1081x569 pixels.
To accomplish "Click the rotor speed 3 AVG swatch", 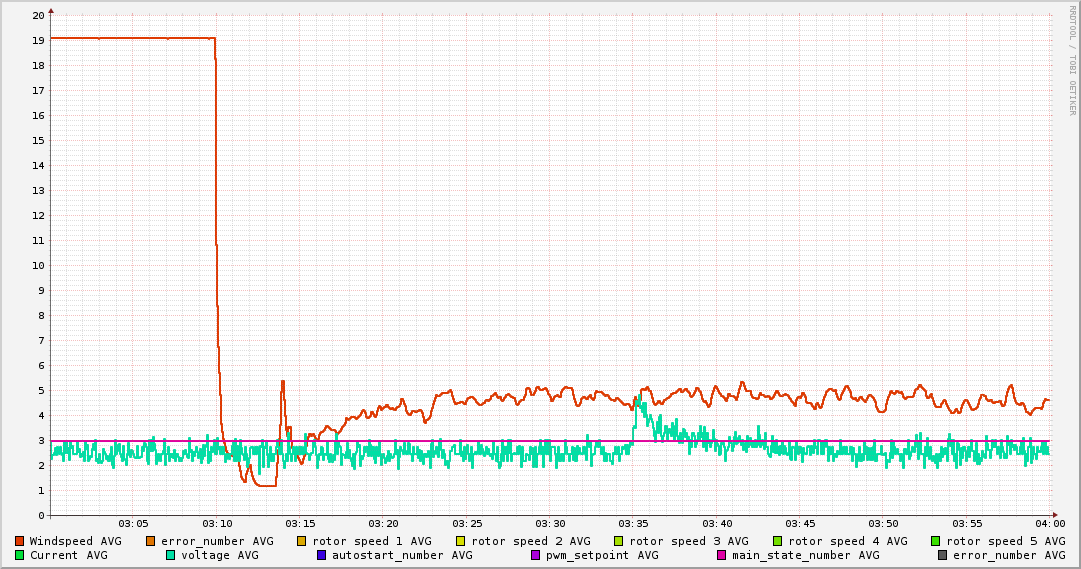I will [619, 541].
